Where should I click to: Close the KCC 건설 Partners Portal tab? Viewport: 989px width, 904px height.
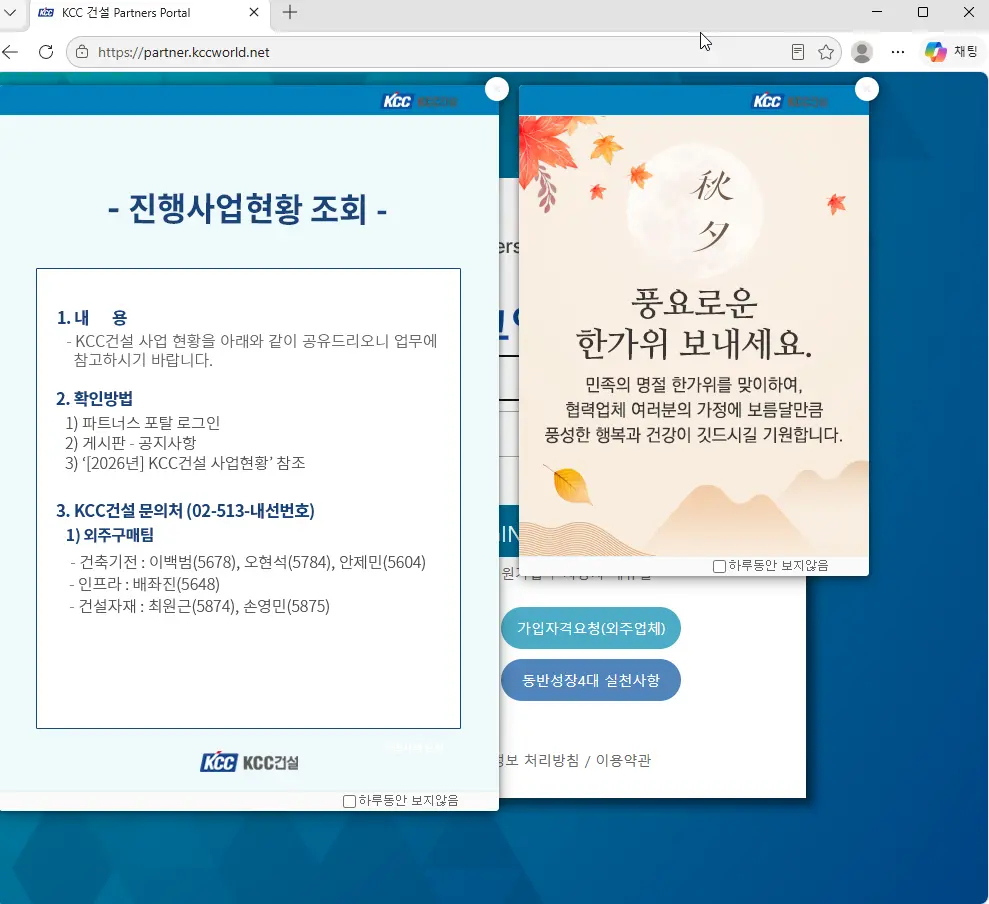pyautogui.click(x=254, y=12)
